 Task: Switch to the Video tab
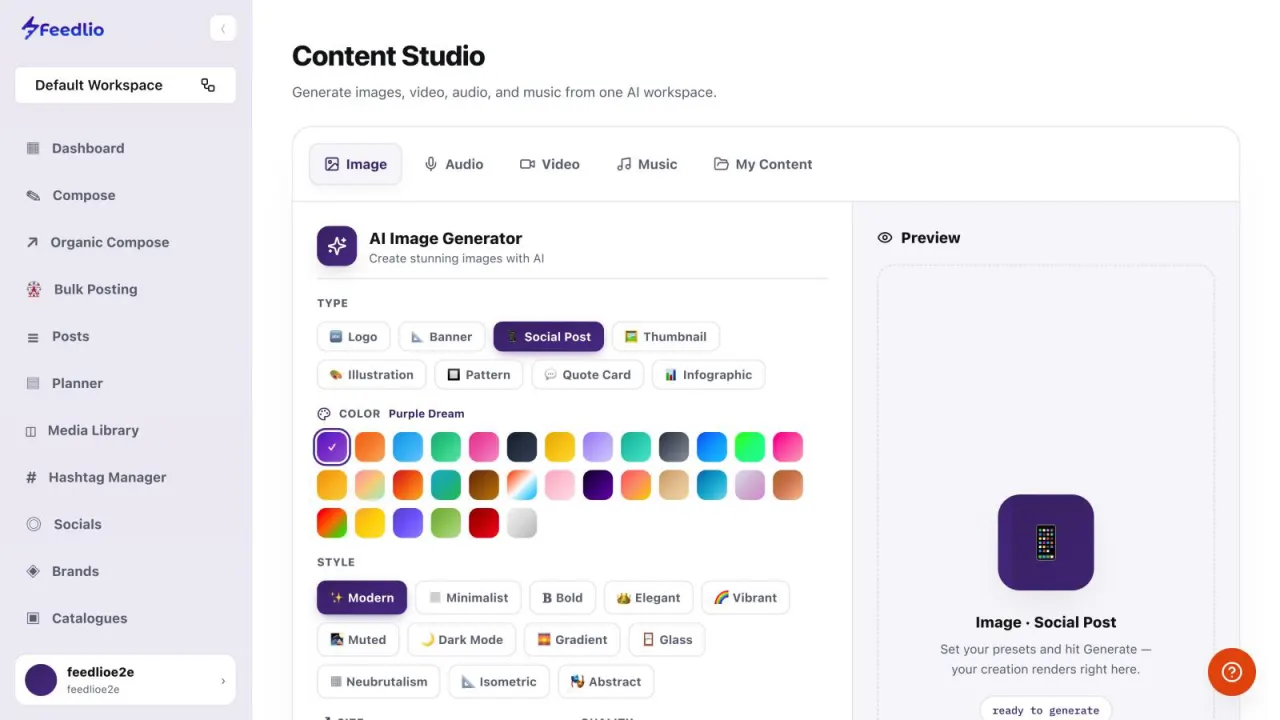click(550, 164)
